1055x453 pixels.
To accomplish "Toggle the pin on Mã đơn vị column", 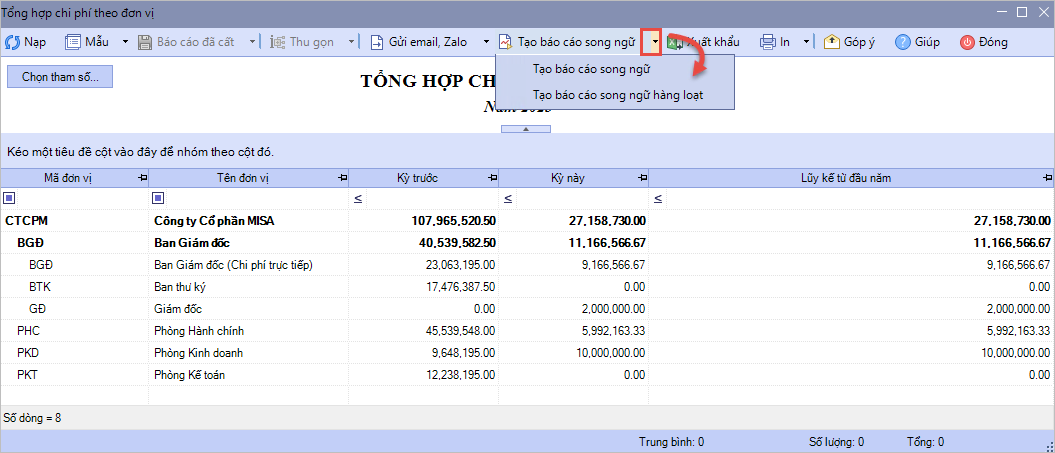I will click(x=142, y=178).
